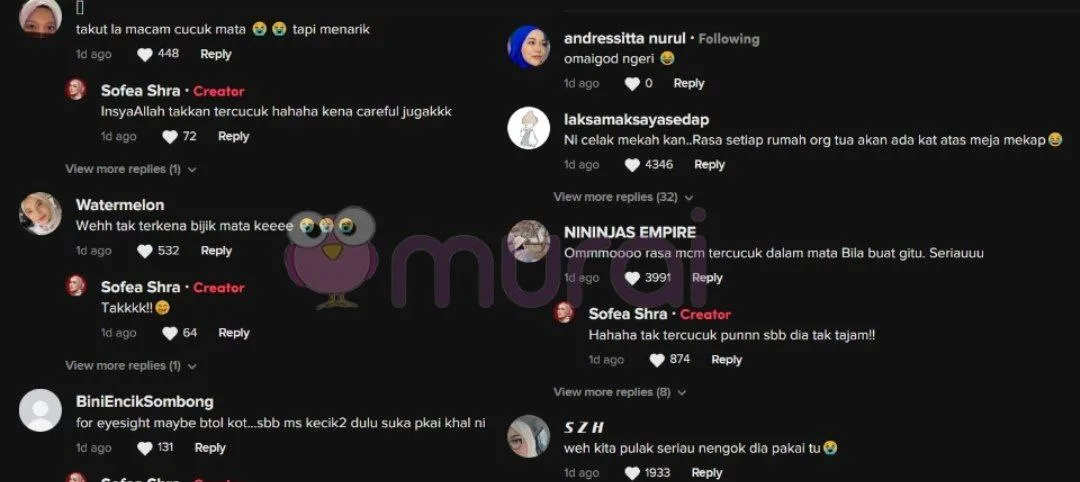Like BiniEncikSombong's comment with 131 likes
Screen dimensions: 1080x482
pos(145,448)
